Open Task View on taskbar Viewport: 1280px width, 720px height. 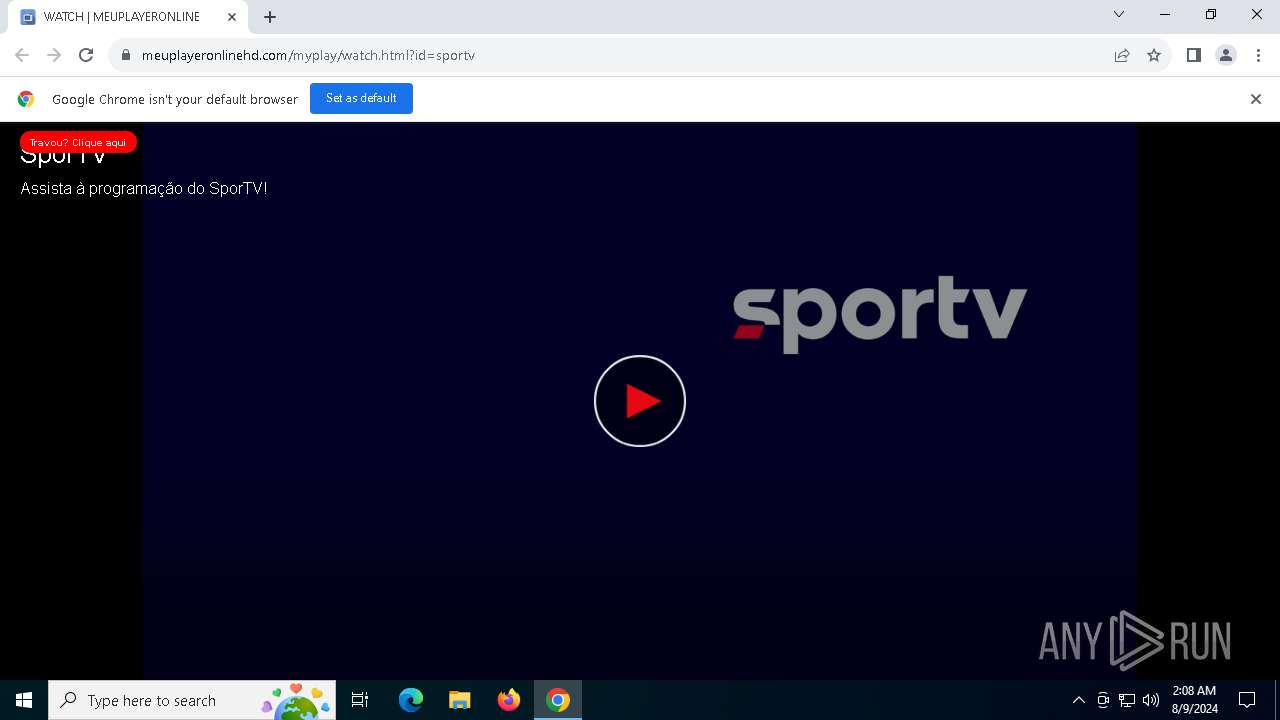360,700
